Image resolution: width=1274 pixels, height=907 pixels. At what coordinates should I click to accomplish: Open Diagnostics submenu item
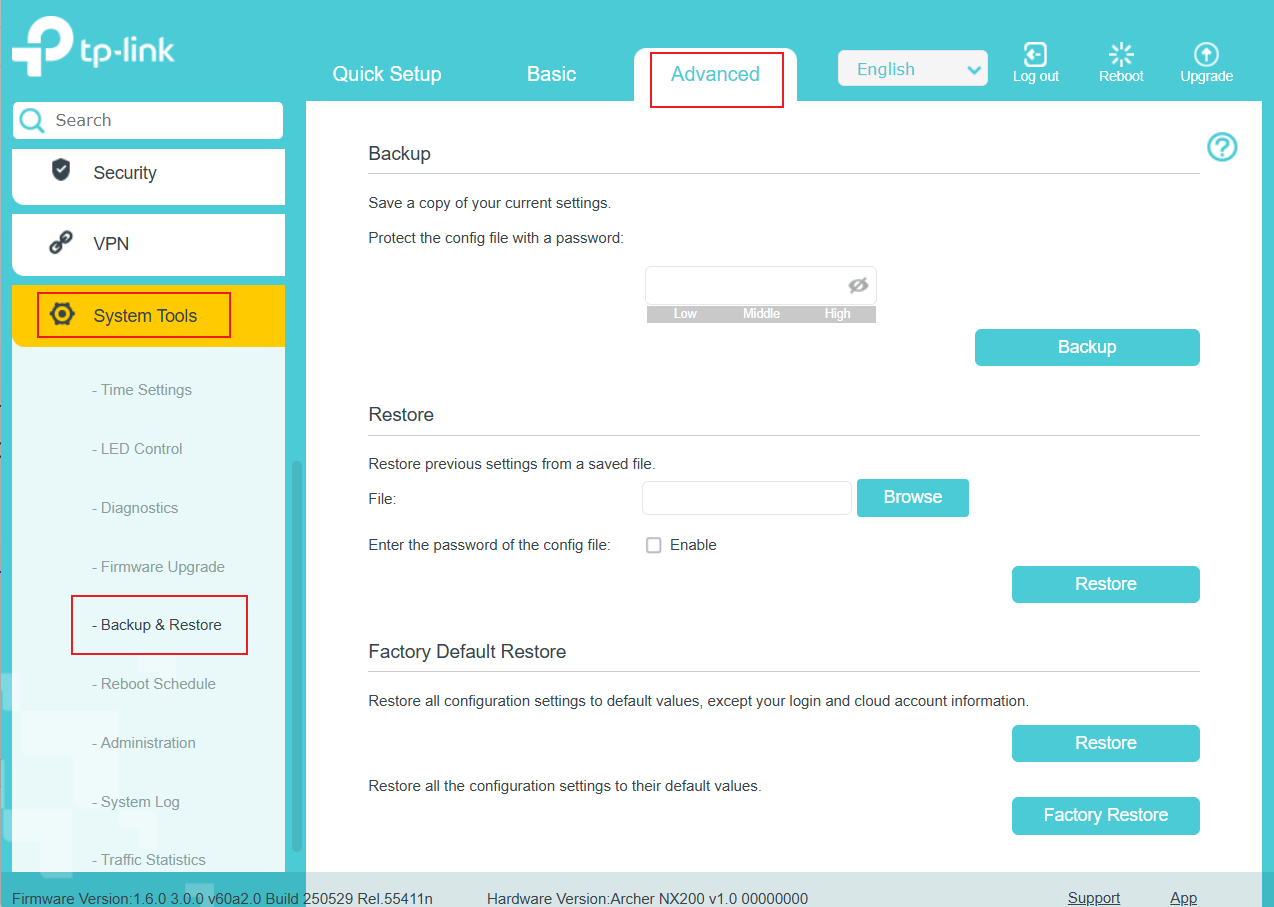(135, 508)
